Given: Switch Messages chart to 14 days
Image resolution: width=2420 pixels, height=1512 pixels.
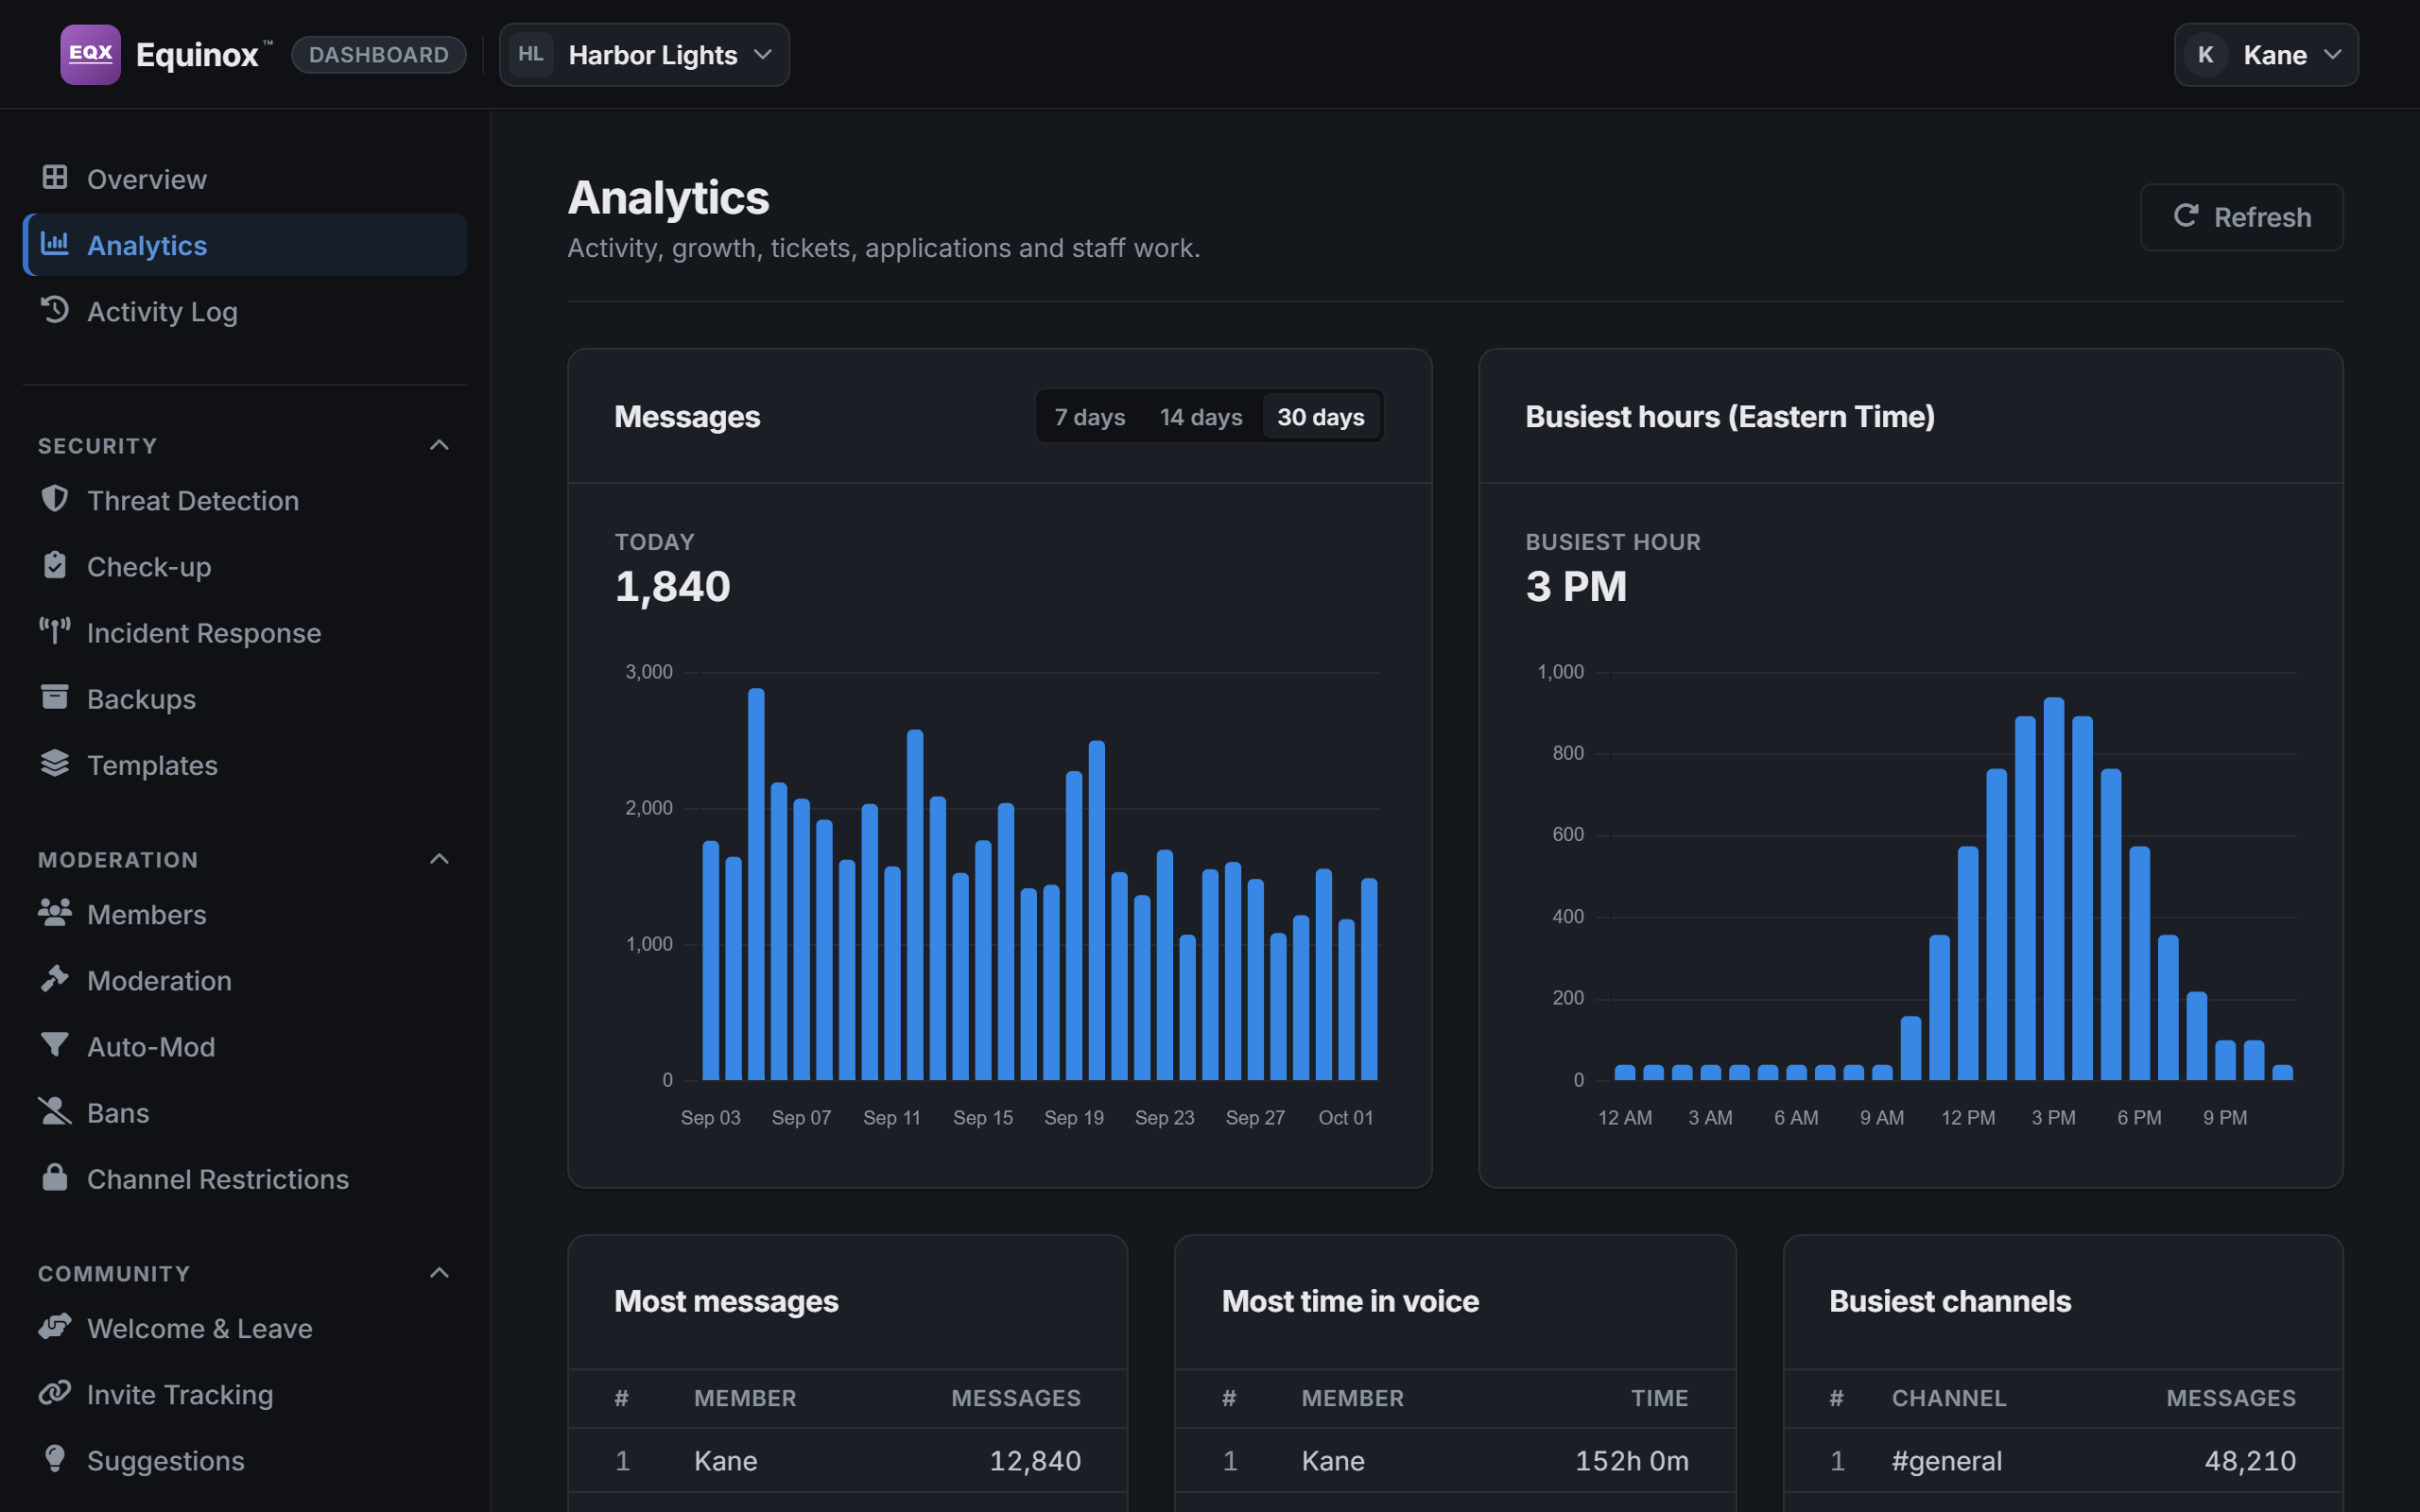Looking at the screenshot, I should click(x=1200, y=416).
